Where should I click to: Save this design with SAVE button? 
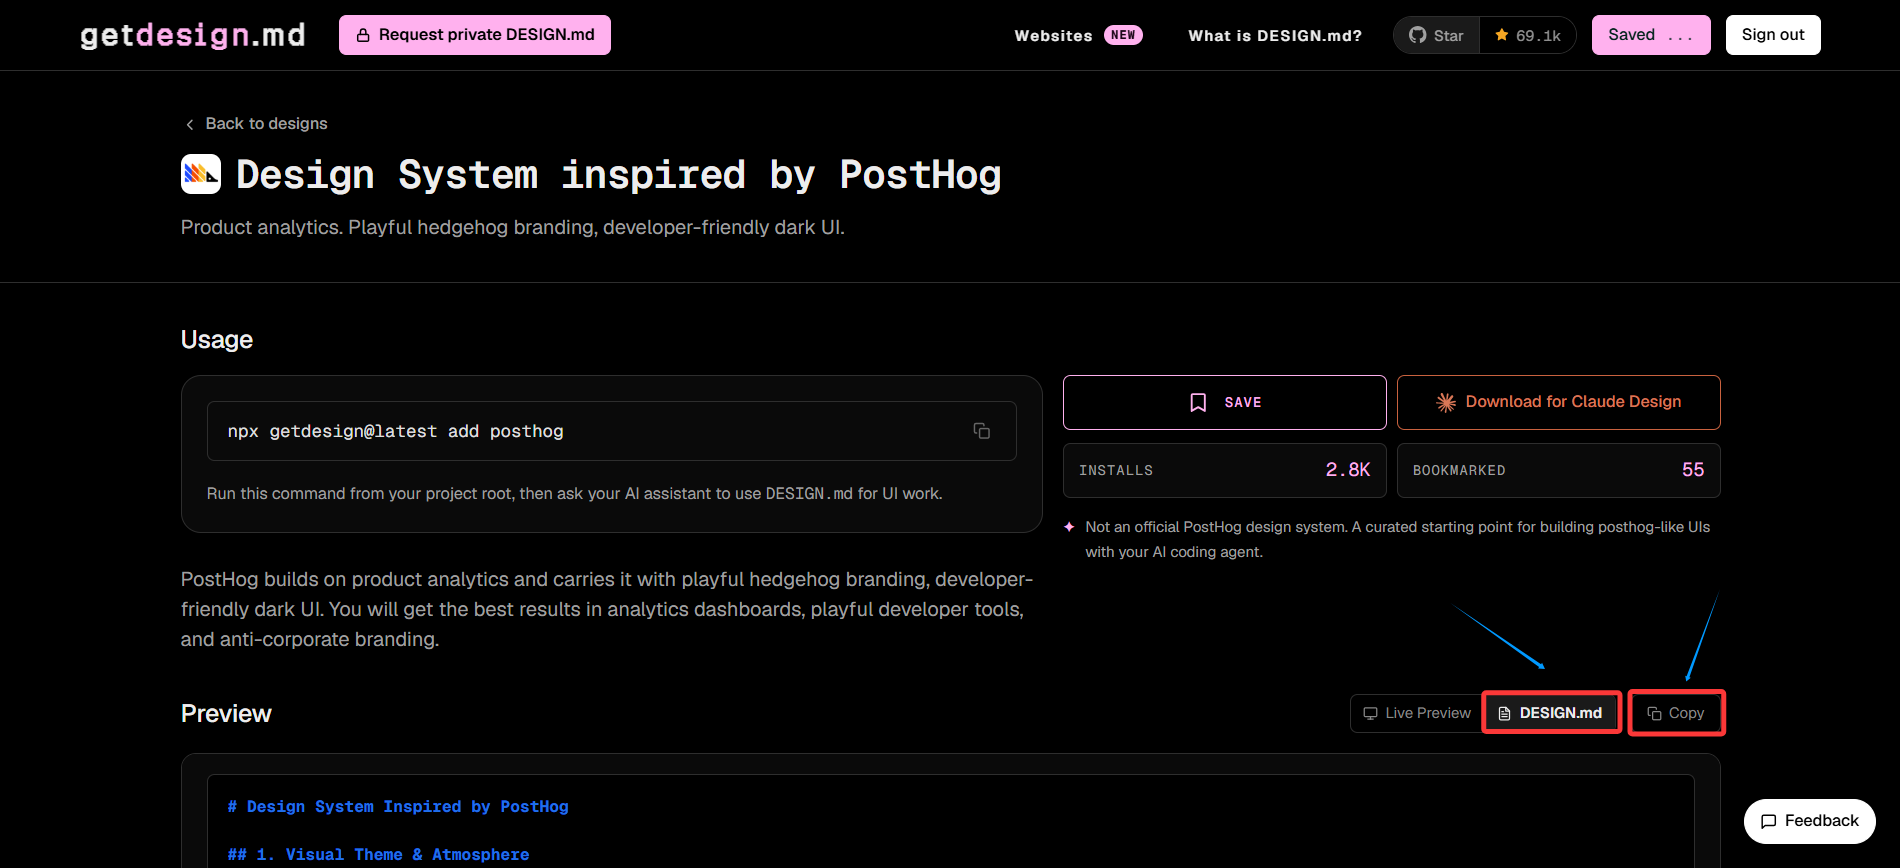tap(1225, 402)
